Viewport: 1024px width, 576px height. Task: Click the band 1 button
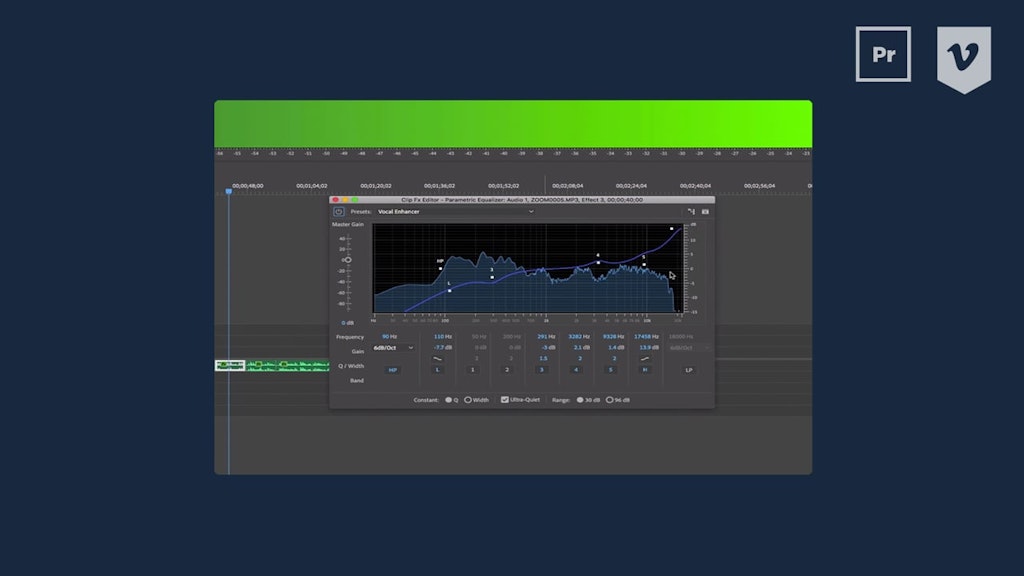pyautogui.click(x=471, y=370)
